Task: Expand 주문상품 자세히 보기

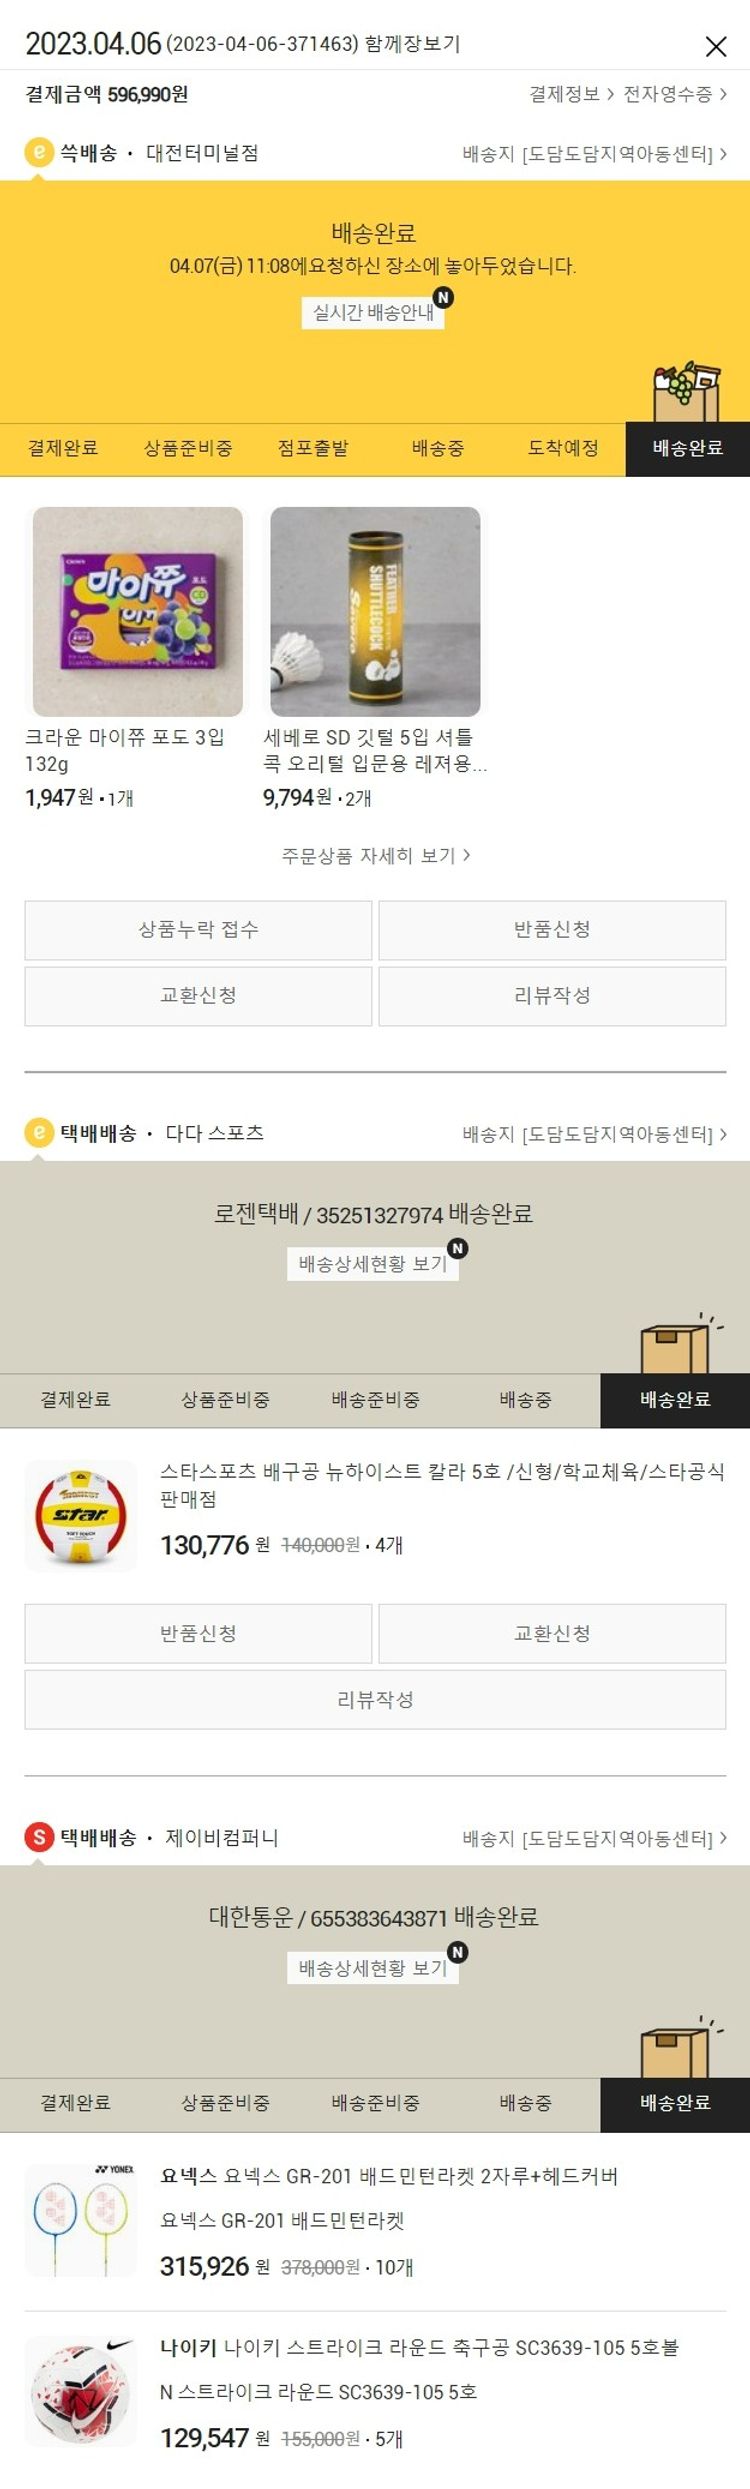Action: click(376, 855)
